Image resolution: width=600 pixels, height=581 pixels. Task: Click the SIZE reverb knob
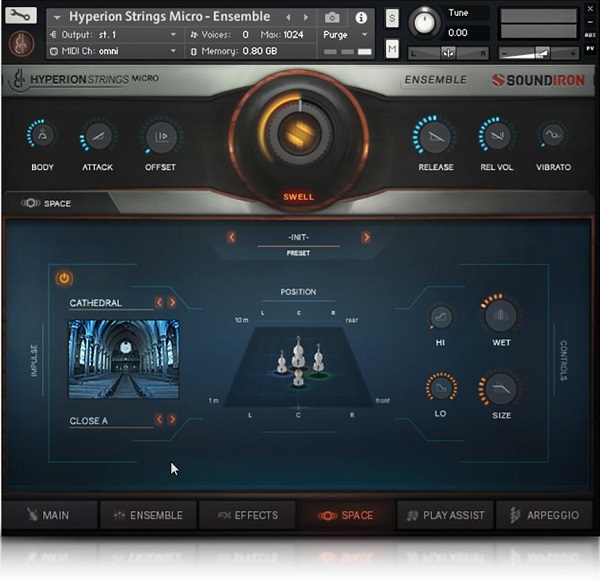pyautogui.click(x=500, y=388)
